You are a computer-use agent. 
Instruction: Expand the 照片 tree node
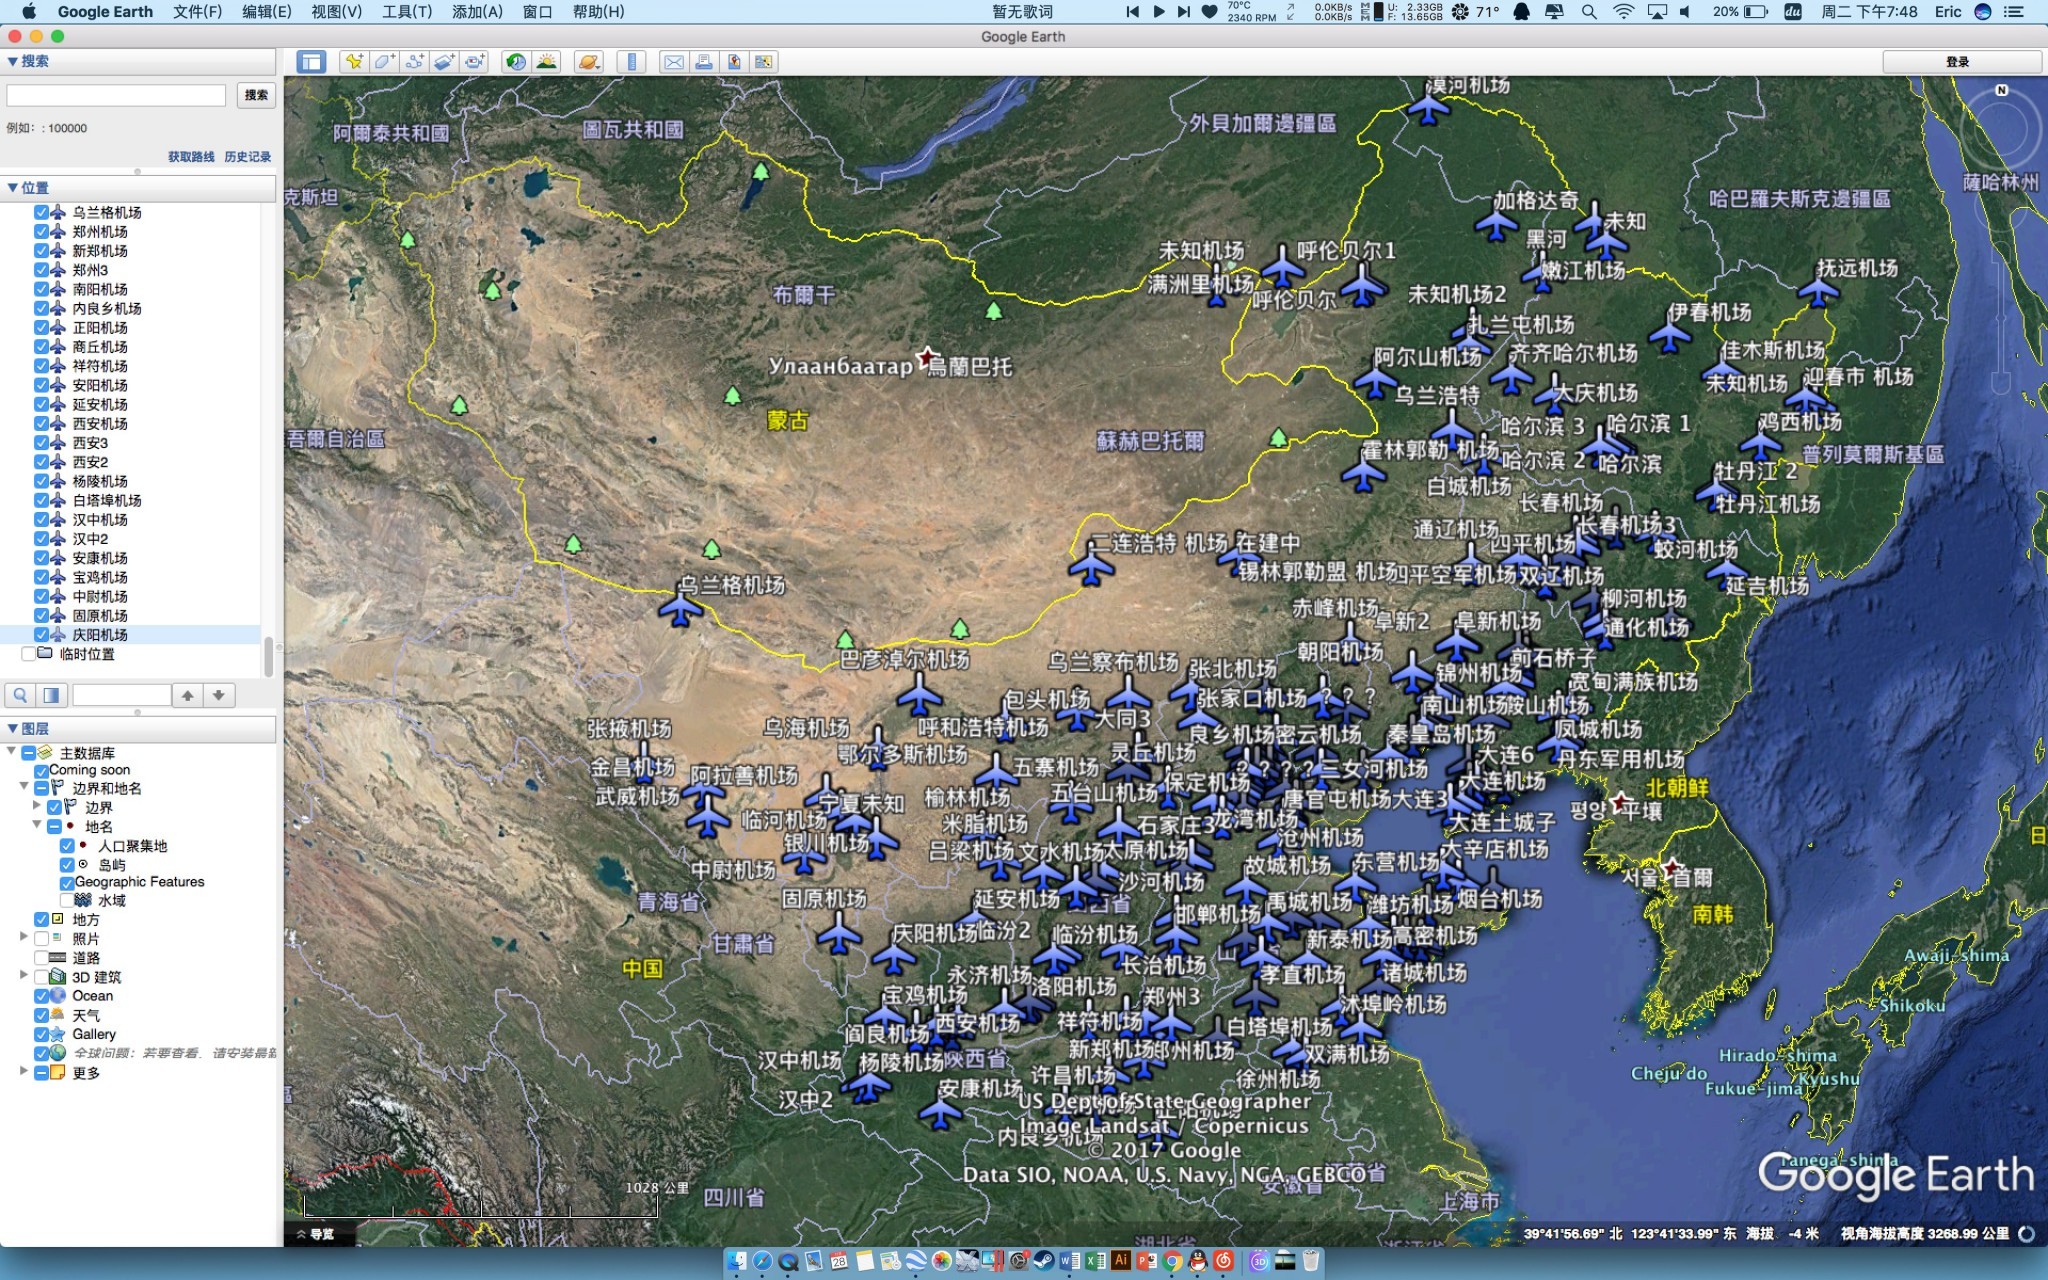pos(24,937)
